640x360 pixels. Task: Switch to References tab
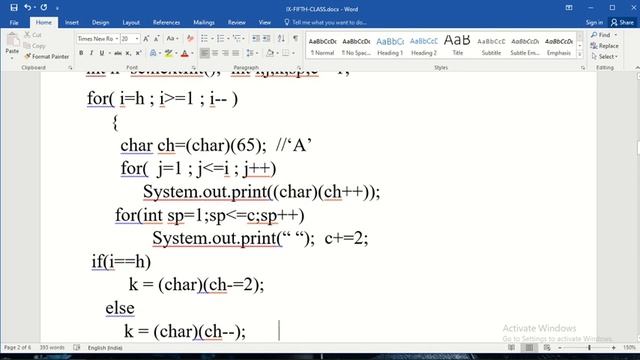tap(167, 22)
